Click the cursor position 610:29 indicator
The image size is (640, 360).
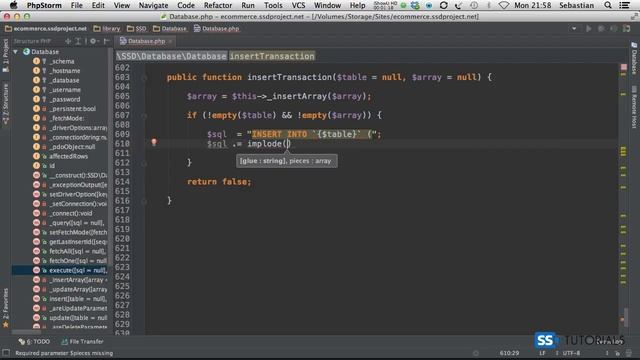509,353
